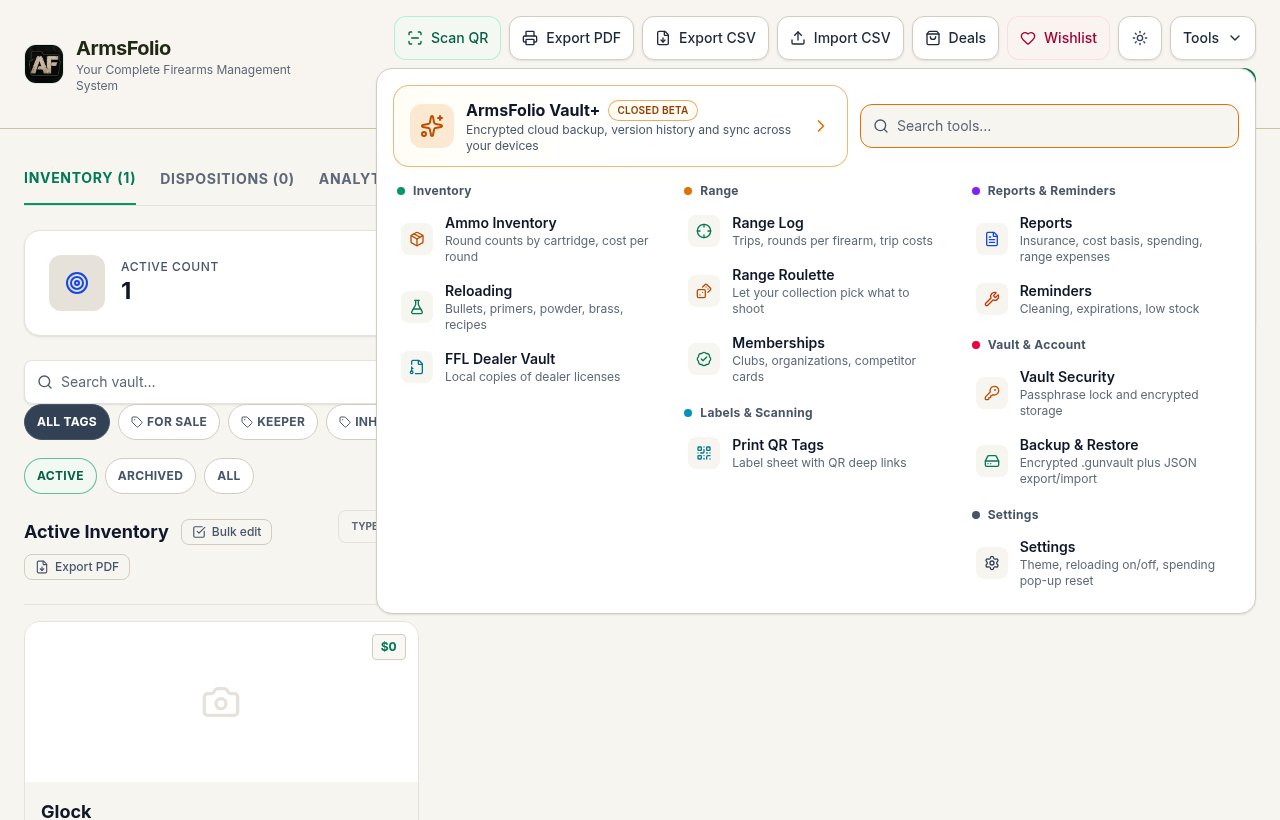Click the Range Roulette dice icon
Viewport: 1280px width, 820px height.
tap(704, 291)
